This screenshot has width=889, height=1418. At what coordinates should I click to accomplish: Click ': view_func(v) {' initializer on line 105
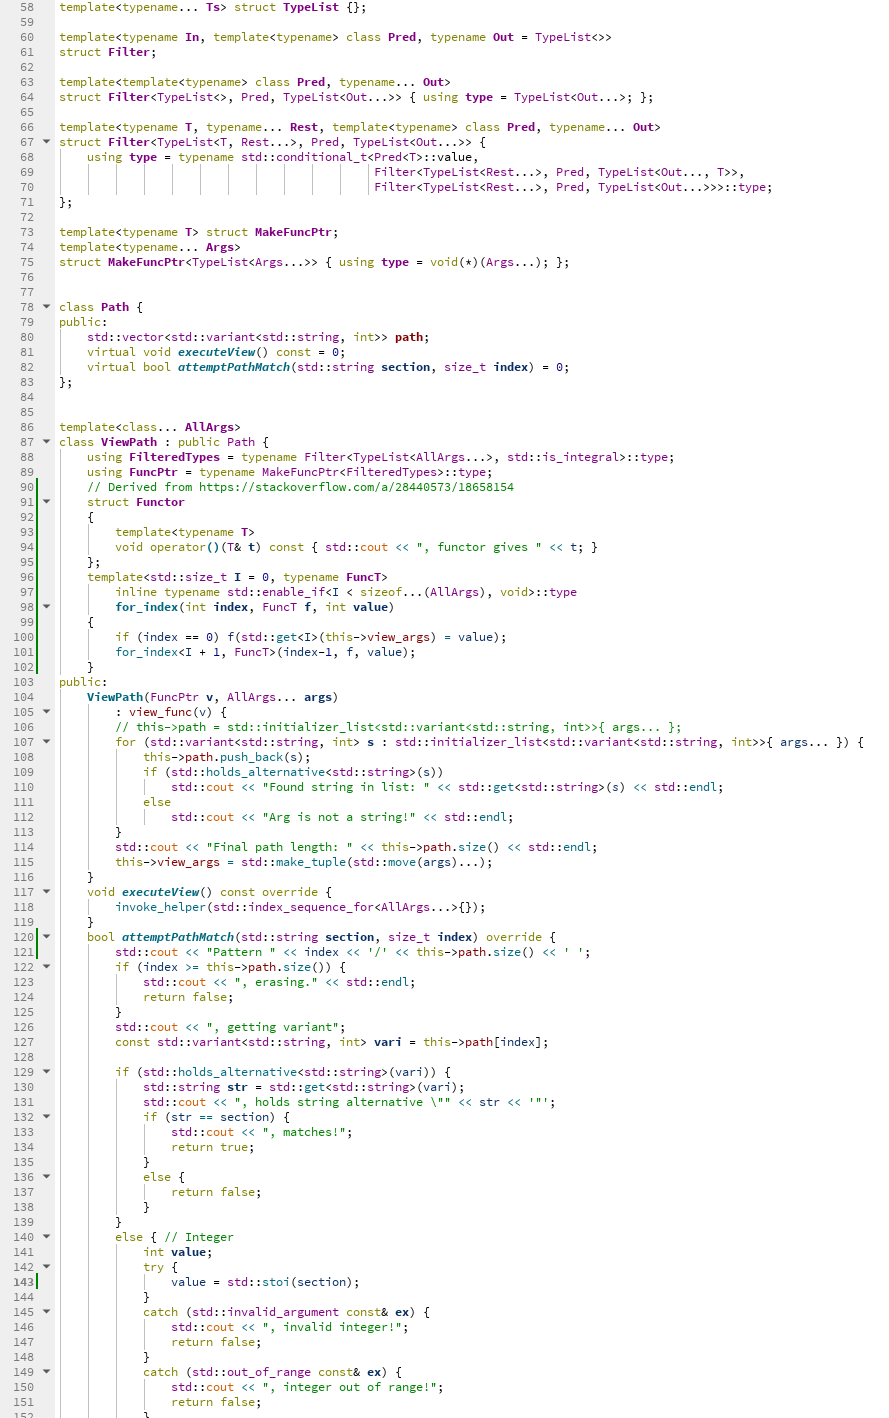coord(171,712)
